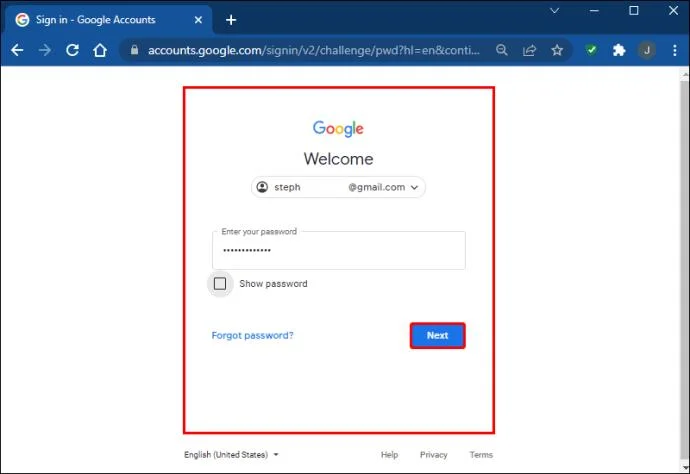Click the account avatar icon in chip
Viewport: 690px width, 474px height.
pos(262,187)
